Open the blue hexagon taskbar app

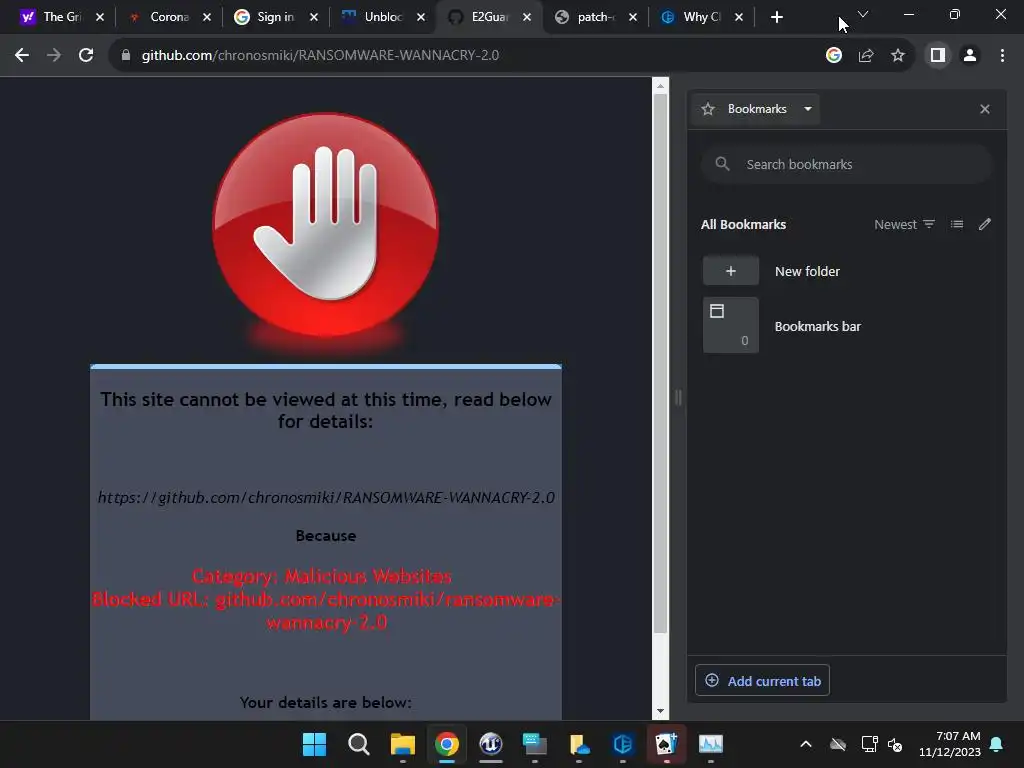[x=622, y=744]
